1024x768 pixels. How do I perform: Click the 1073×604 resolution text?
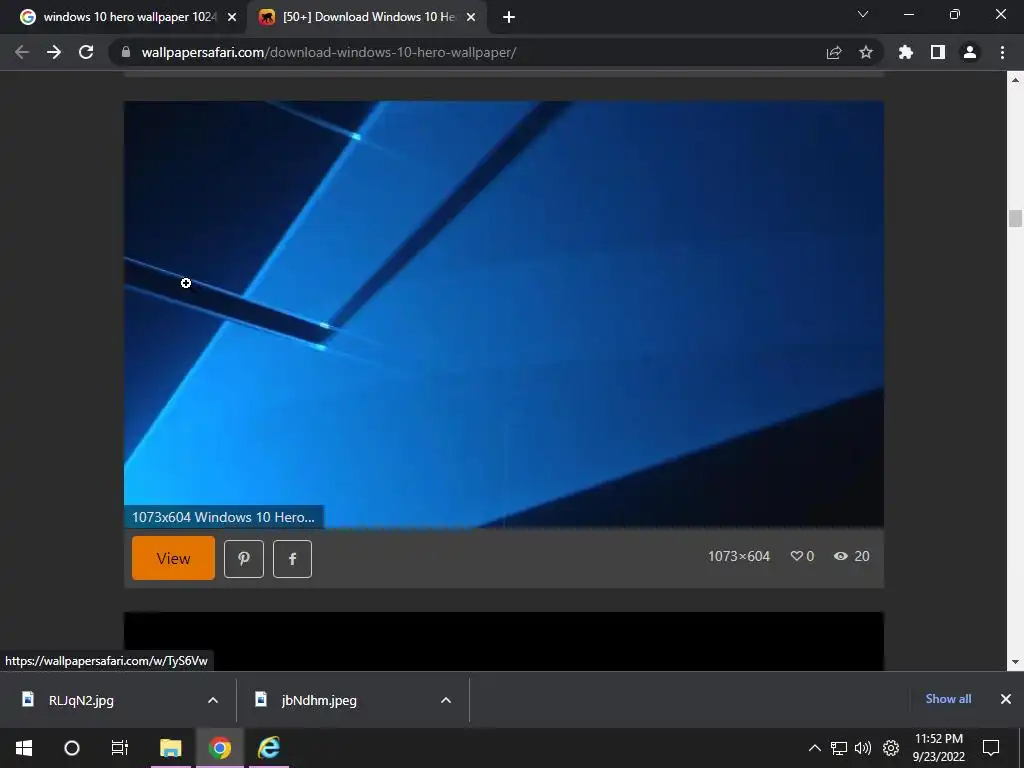pos(739,556)
